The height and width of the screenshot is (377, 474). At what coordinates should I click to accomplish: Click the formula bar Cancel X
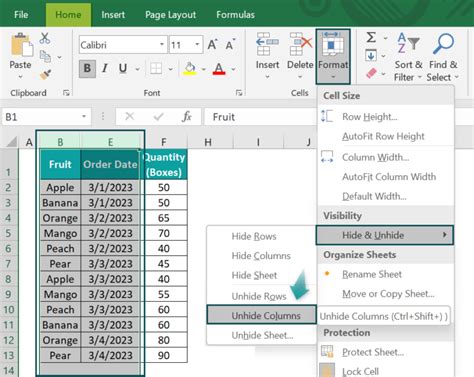pyautogui.click(x=129, y=116)
